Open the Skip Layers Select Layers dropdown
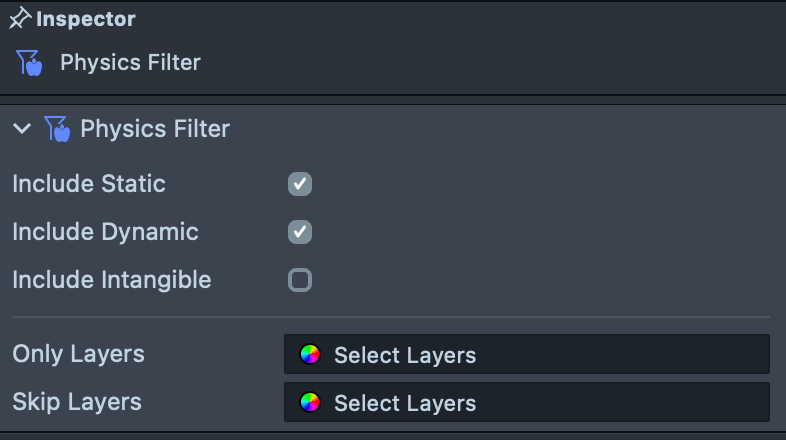The width and height of the screenshot is (786, 440). 526,402
